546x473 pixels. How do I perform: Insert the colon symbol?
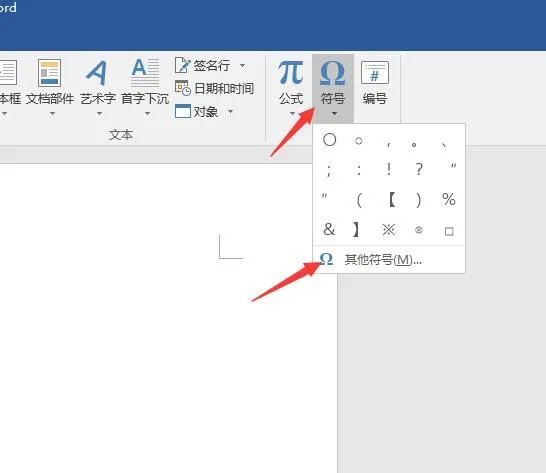pyautogui.click(x=359, y=170)
